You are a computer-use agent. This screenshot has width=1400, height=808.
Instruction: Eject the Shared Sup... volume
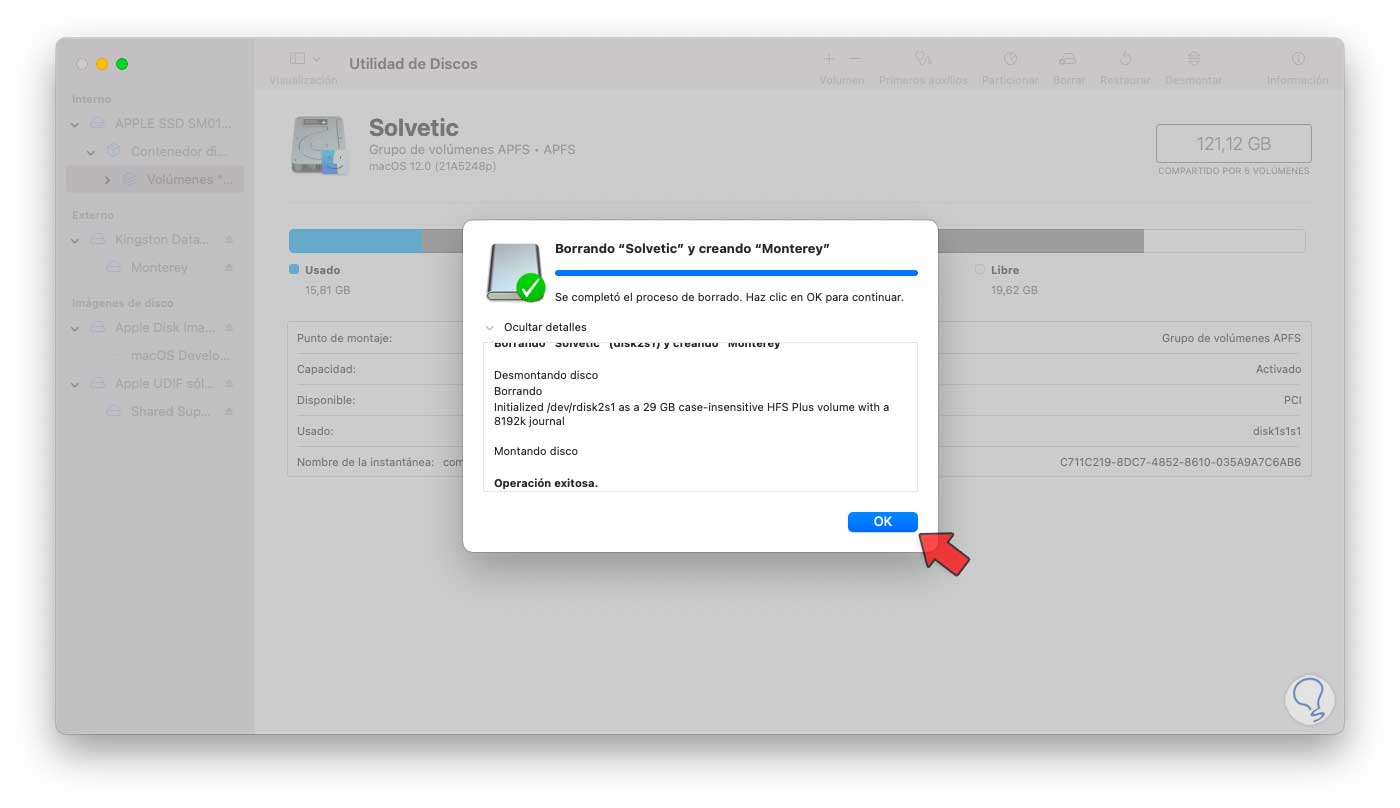(229, 412)
